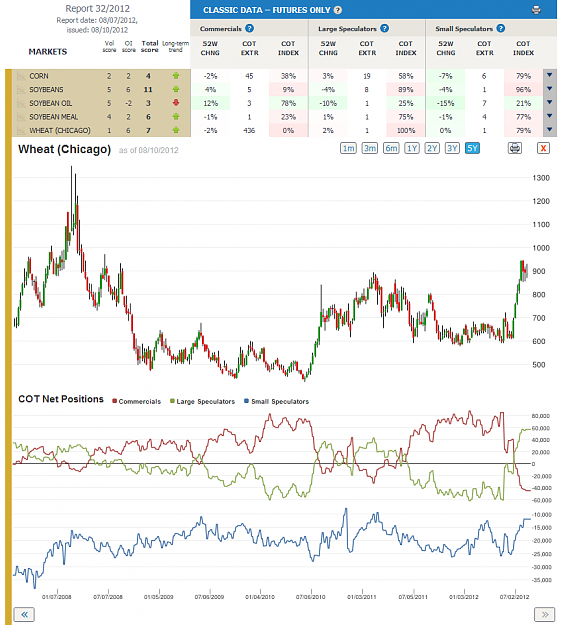Screen dimensions: 563x625
Task: Expand the CORN row dropdown arrow
Action: tap(549, 75)
